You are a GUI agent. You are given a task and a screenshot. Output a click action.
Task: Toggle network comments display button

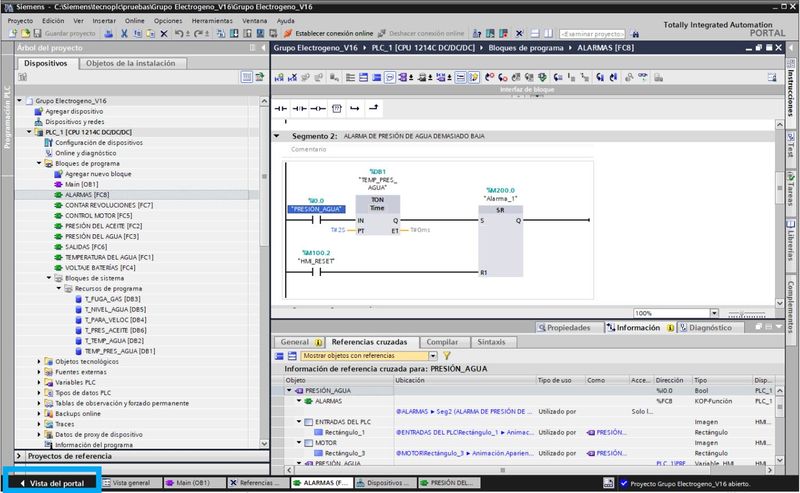pos(460,78)
